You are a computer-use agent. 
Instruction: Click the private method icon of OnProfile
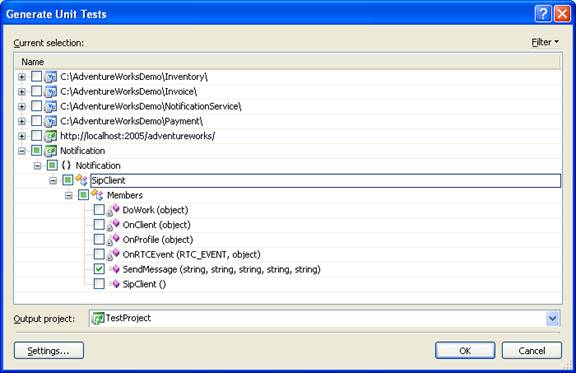tap(113, 240)
